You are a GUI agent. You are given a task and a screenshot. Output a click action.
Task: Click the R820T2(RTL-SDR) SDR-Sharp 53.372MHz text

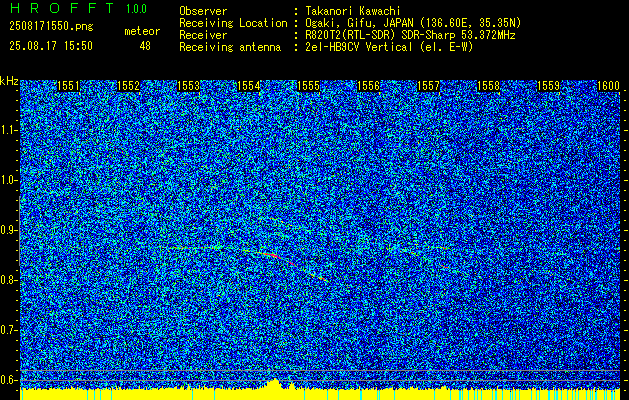pyautogui.click(x=410, y=35)
